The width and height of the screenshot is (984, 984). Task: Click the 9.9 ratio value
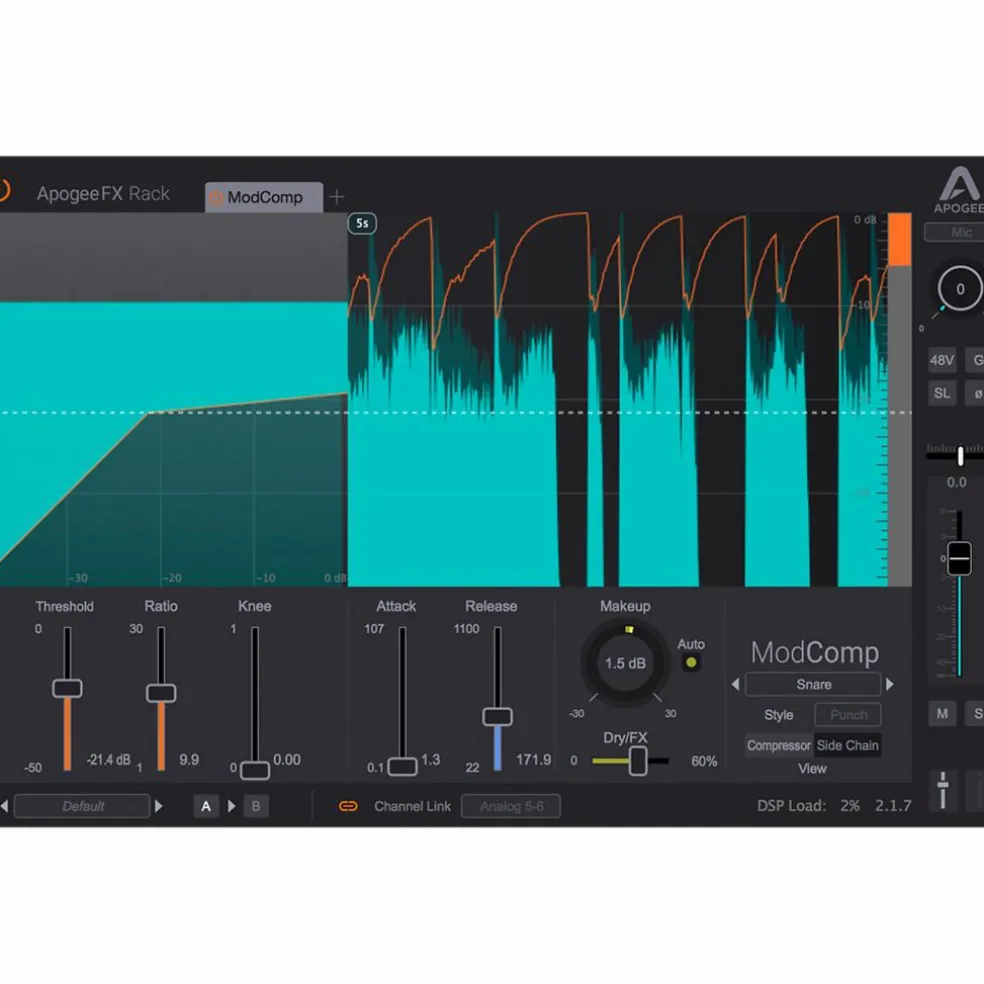(189, 760)
